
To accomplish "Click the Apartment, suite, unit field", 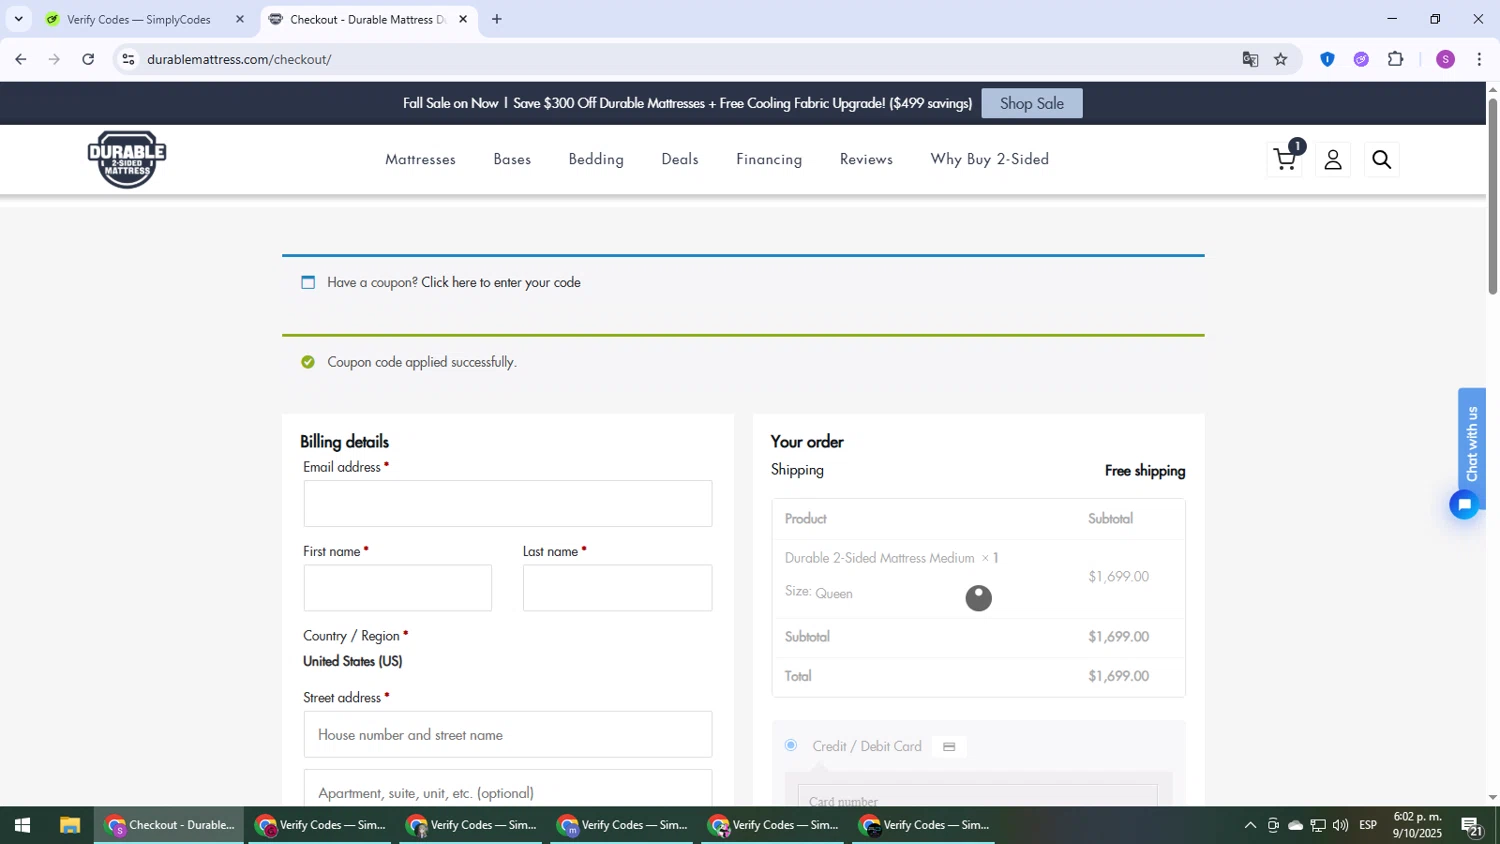I will click(x=508, y=788).
